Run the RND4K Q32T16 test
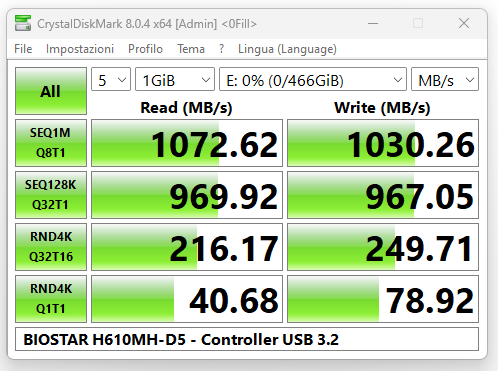Screen dimensions: 498x371 pyautogui.click(x=51, y=247)
